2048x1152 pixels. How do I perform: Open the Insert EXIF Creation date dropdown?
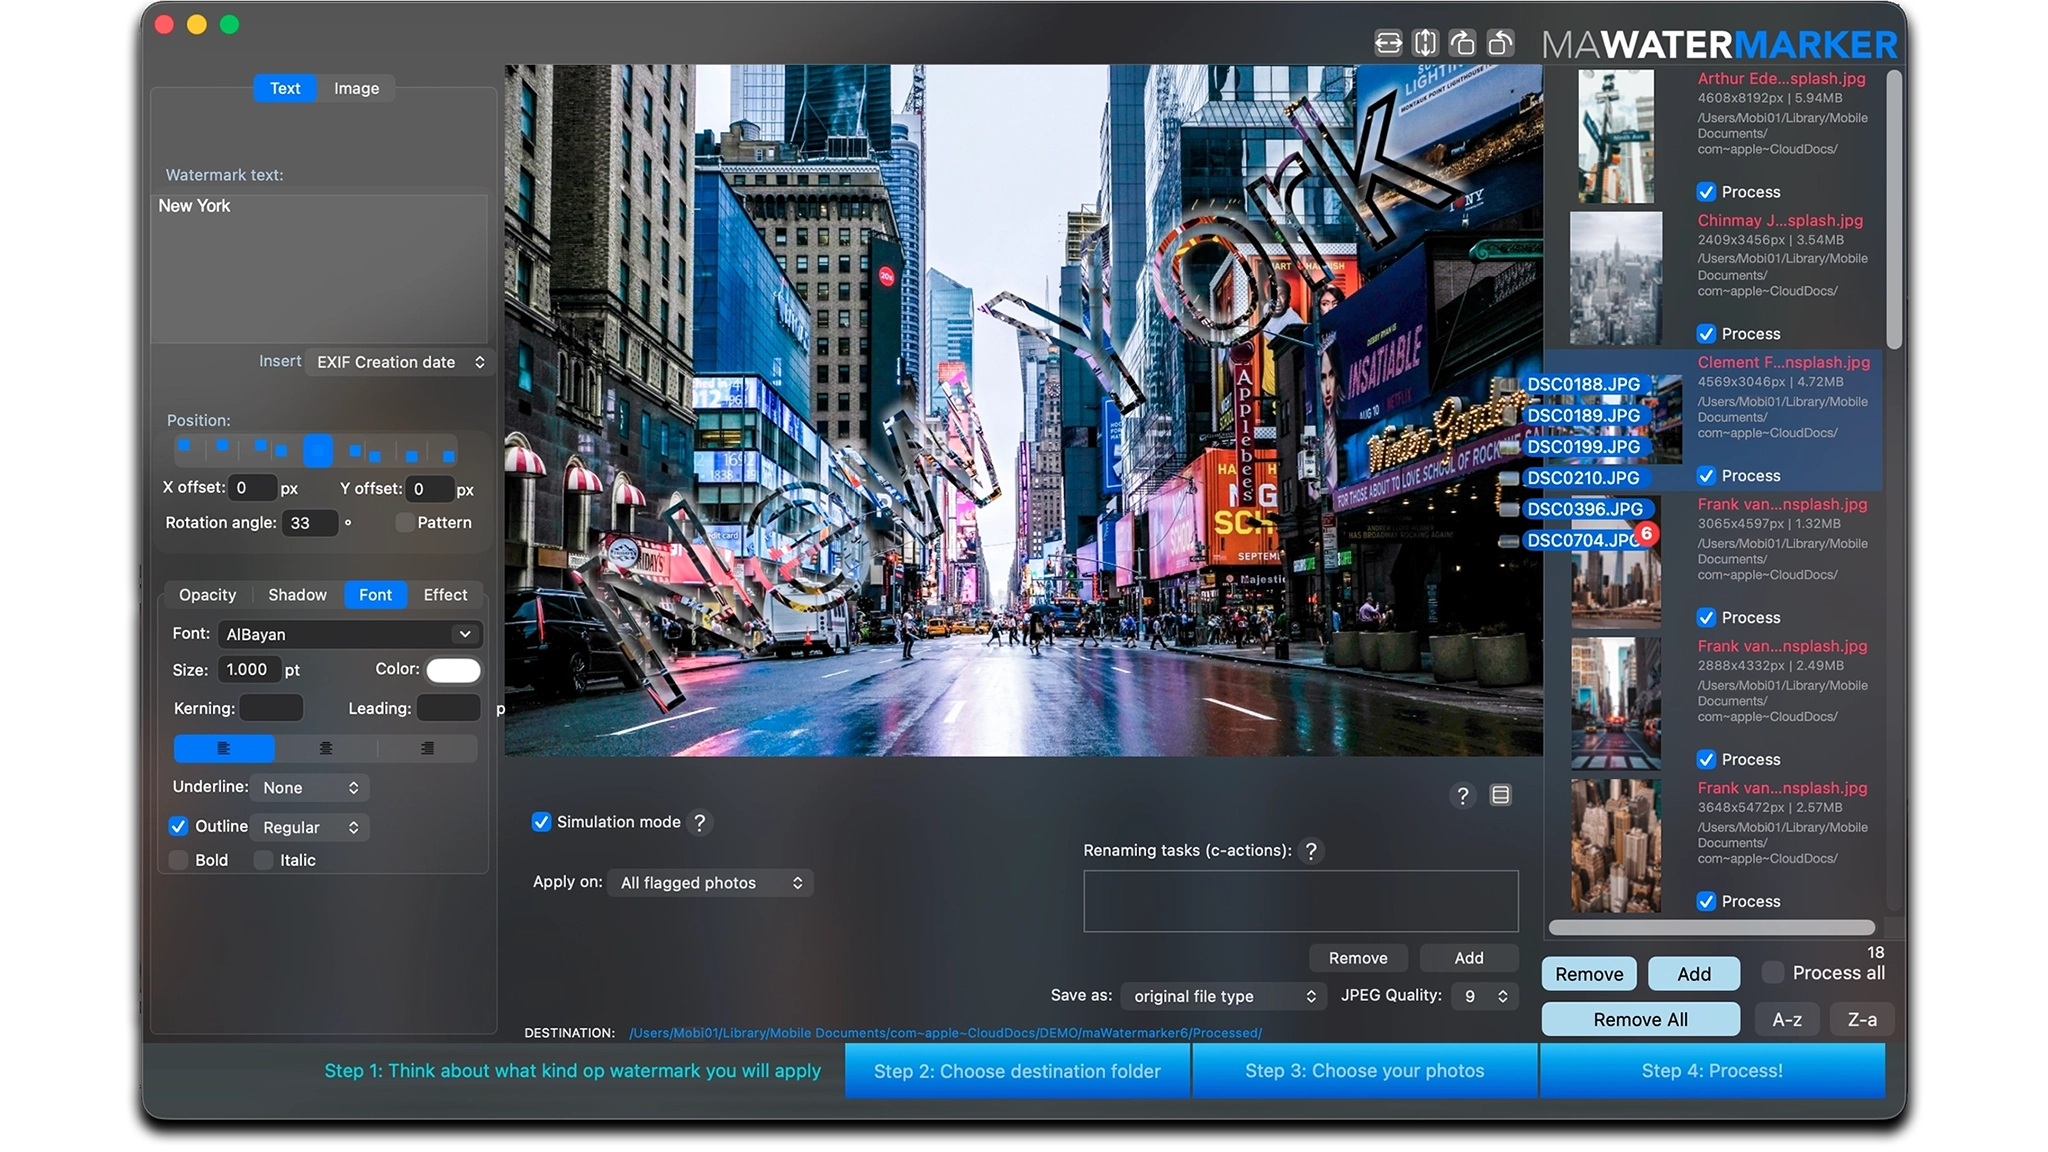pyautogui.click(x=398, y=362)
